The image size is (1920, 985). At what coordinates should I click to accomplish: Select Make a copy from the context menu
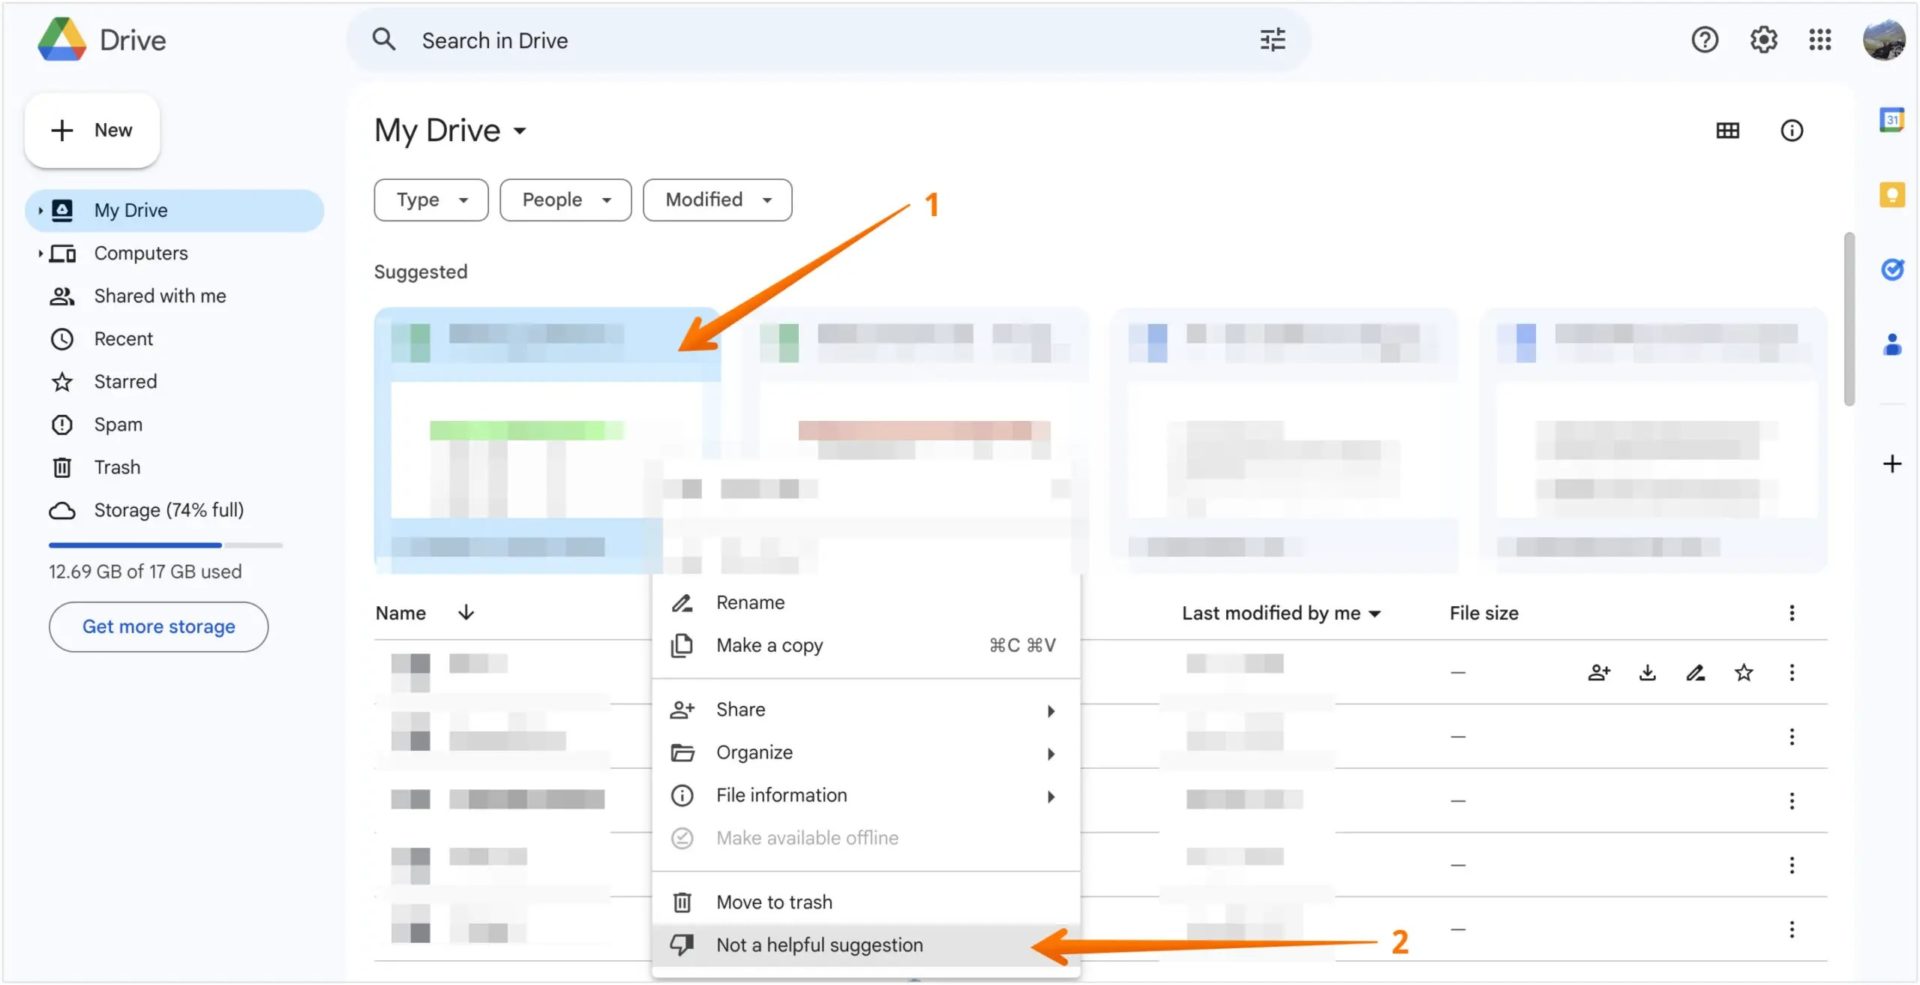point(769,645)
